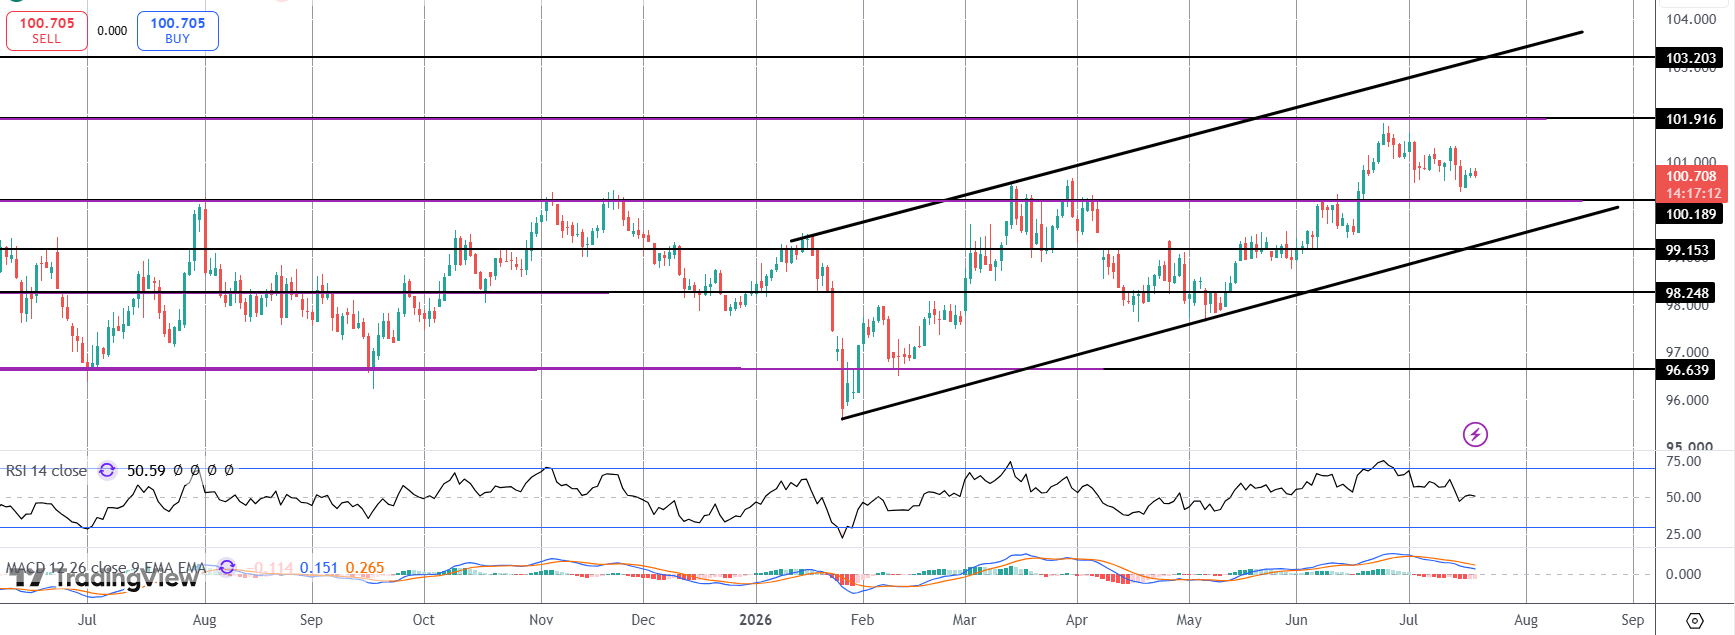Click the 104.000 price axis value
This screenshot has width=1735, height=635.
[1691, 19]
